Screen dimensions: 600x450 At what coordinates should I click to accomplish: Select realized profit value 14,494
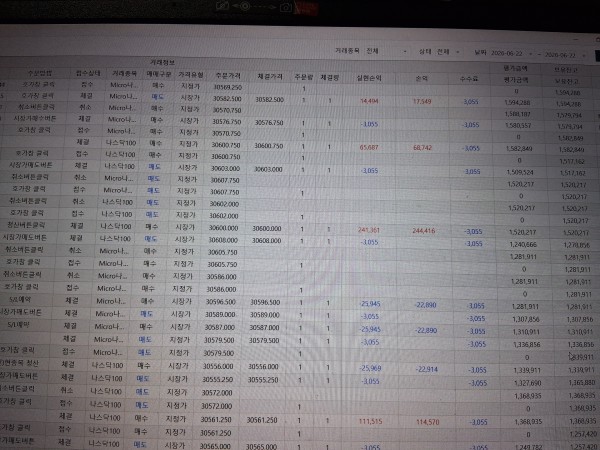369,101
